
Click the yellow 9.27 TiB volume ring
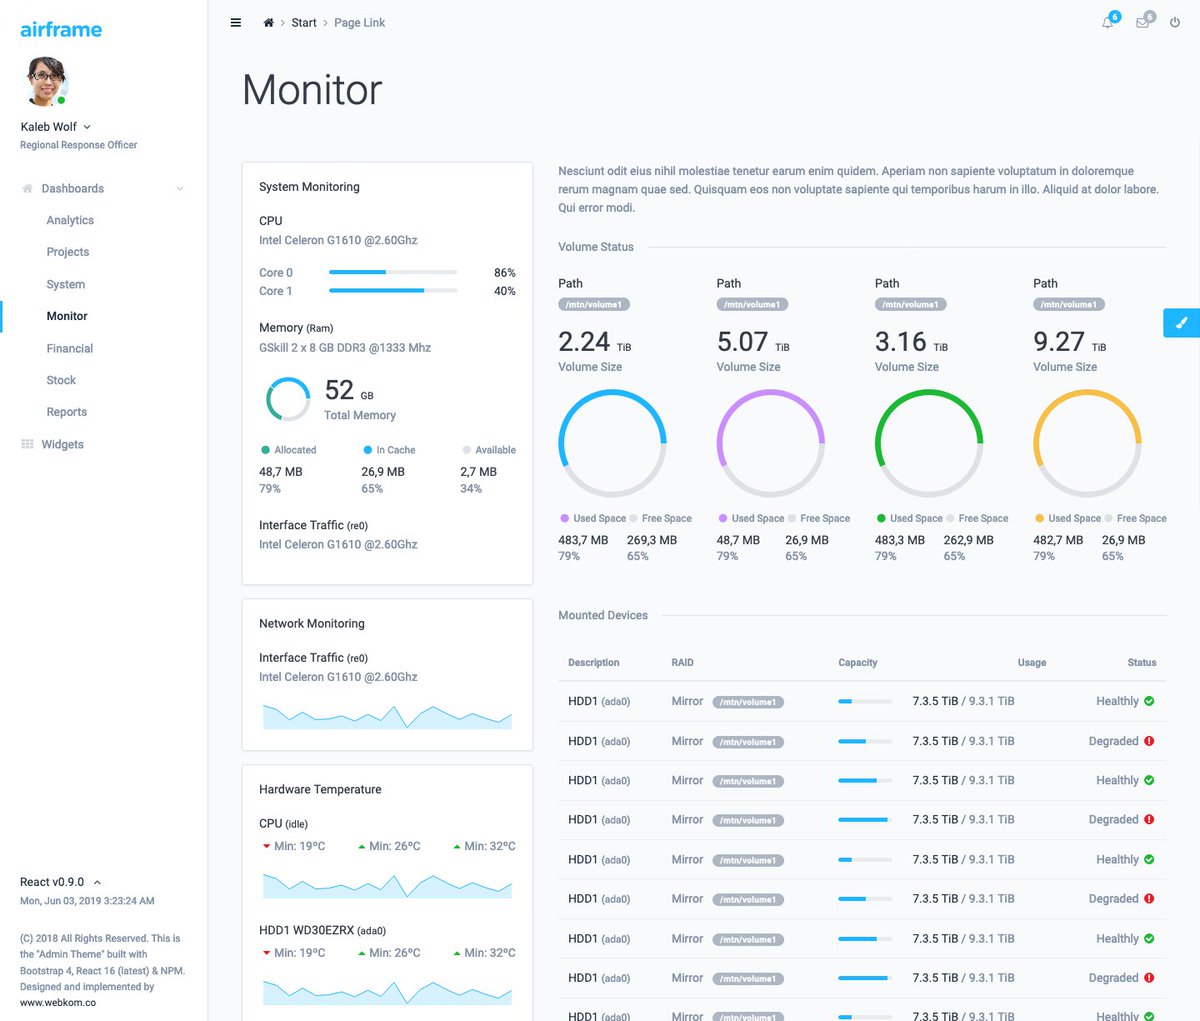click(1087, 443)
